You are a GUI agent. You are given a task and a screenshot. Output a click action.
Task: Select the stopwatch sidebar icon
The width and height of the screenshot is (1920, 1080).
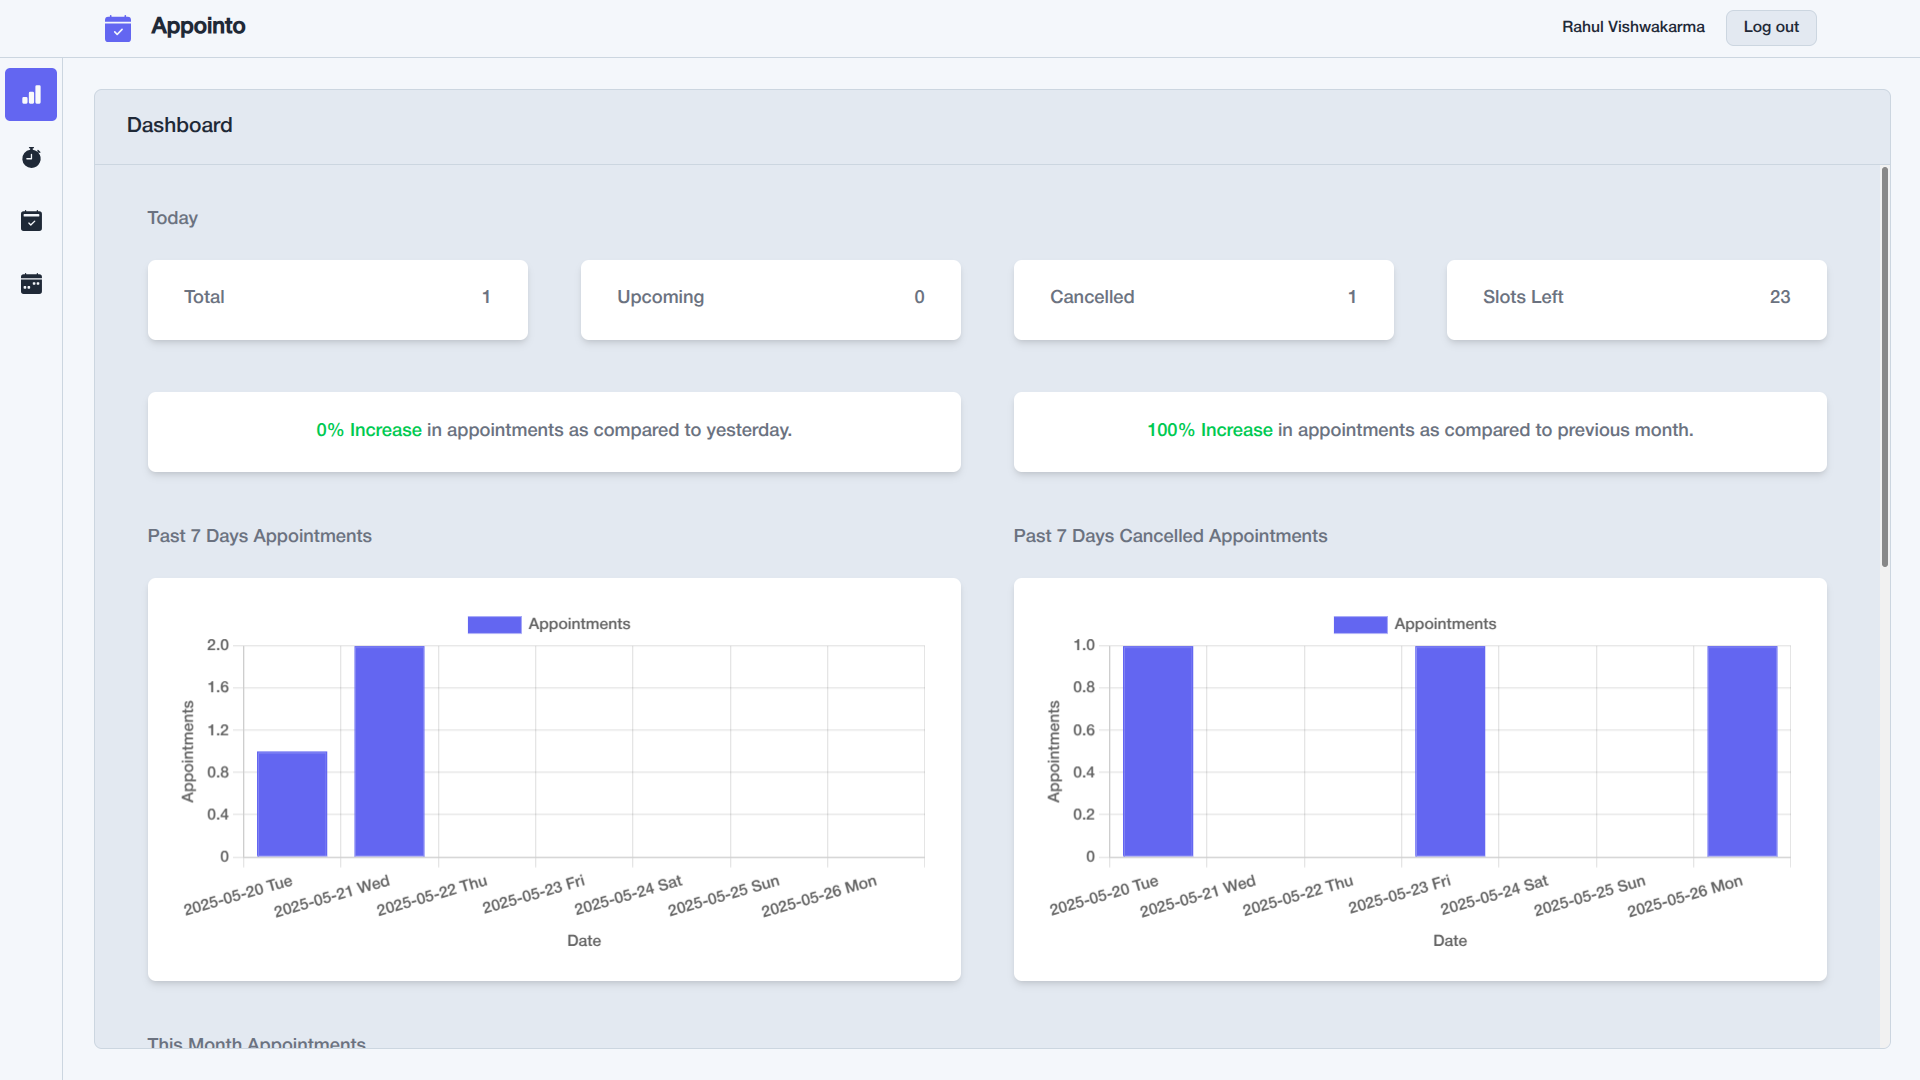click(31, 157)
